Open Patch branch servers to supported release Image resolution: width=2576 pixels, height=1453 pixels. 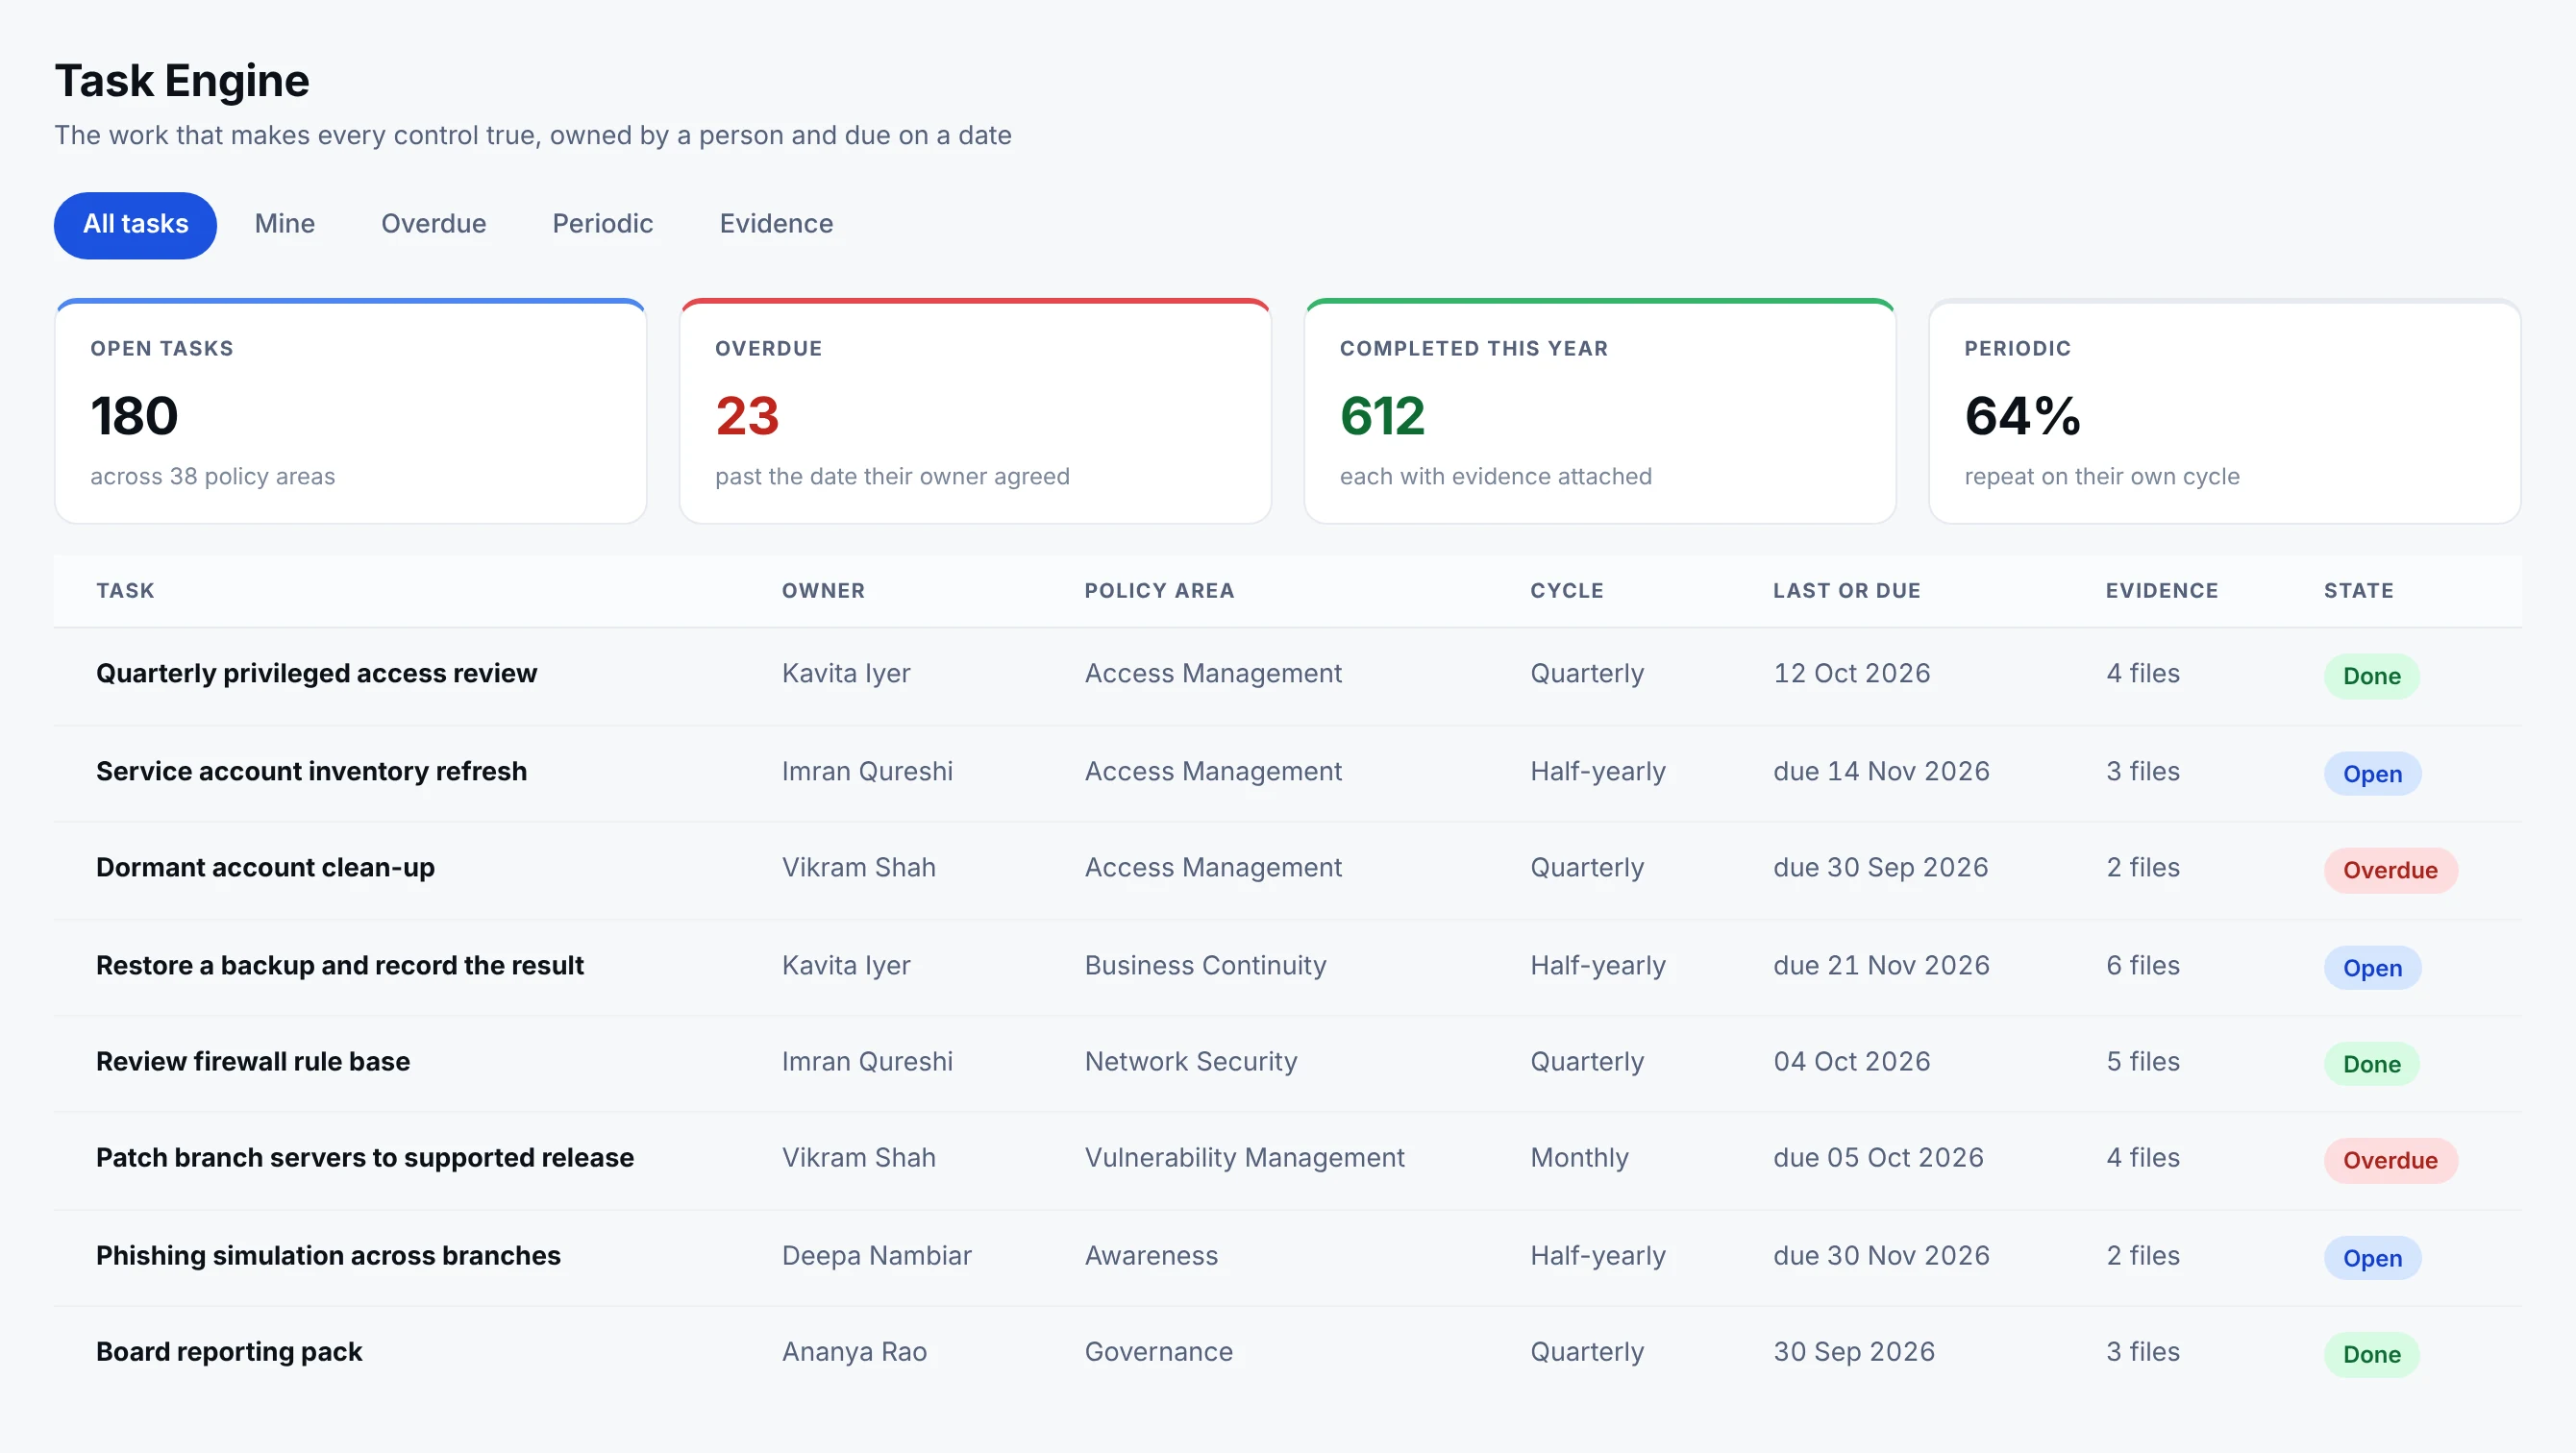[x=365, y=1157]
